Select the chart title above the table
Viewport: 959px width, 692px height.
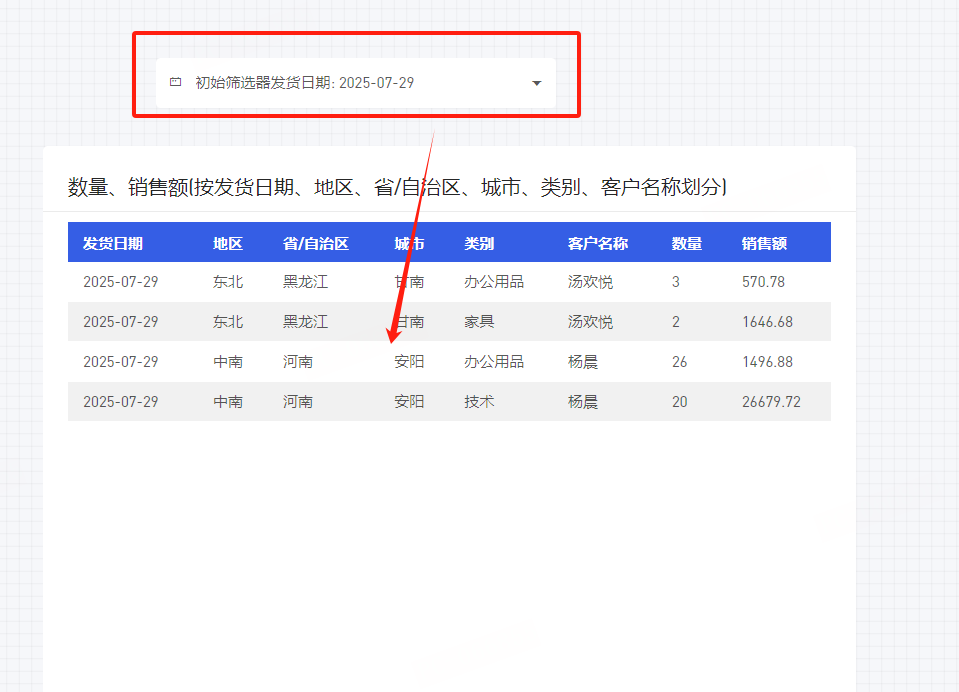(397, 187)
